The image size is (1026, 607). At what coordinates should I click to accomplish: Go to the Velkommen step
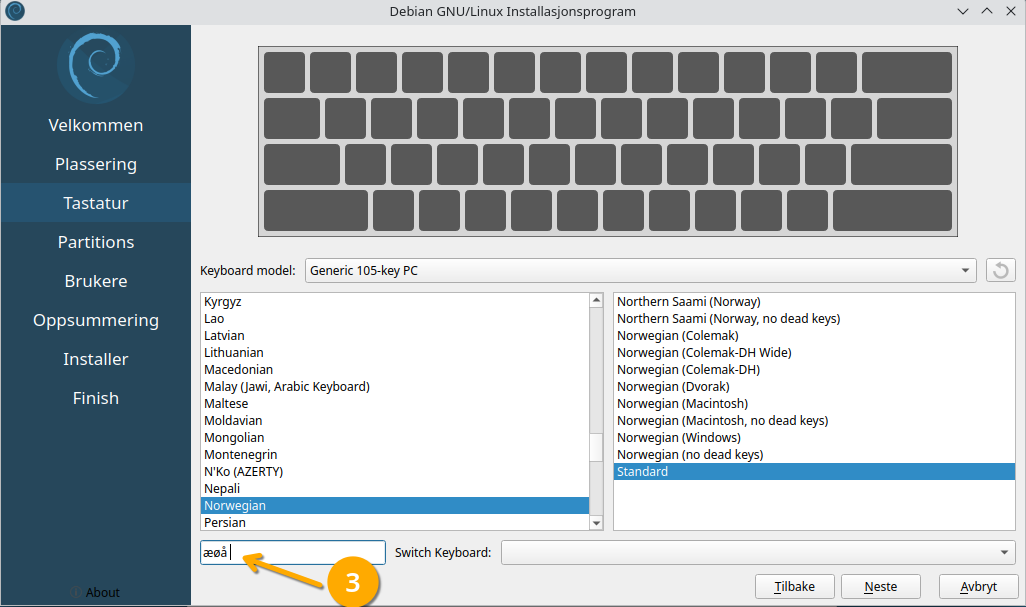(x=96, y=125)
